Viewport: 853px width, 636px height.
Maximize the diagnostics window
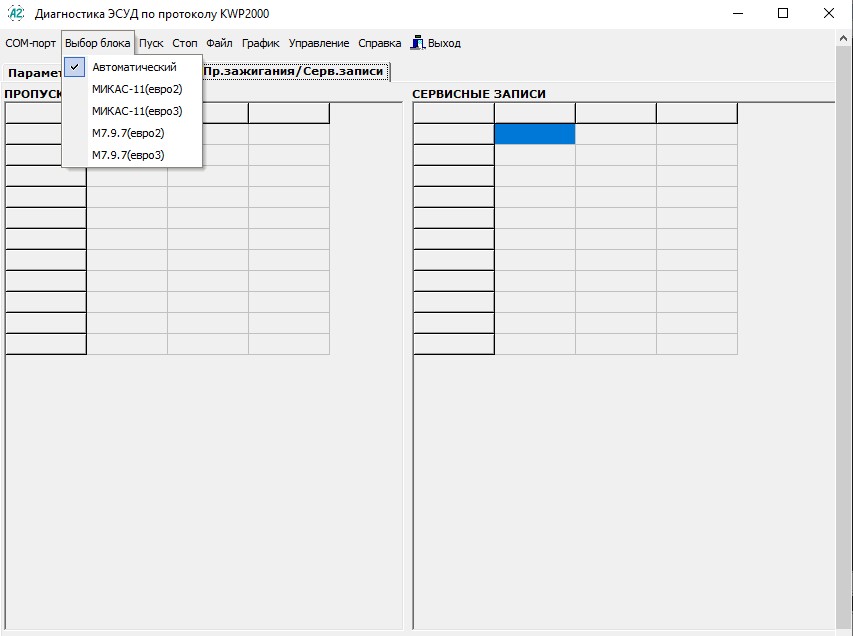(783, 13)
